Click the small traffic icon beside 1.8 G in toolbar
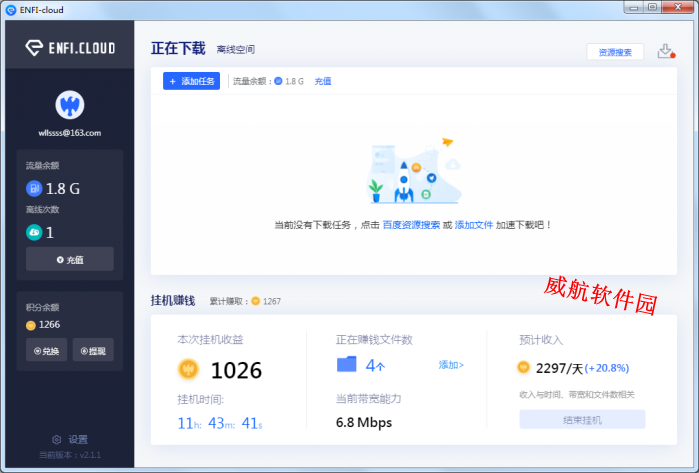Screen dimensions: 699x473 point(278,81)
